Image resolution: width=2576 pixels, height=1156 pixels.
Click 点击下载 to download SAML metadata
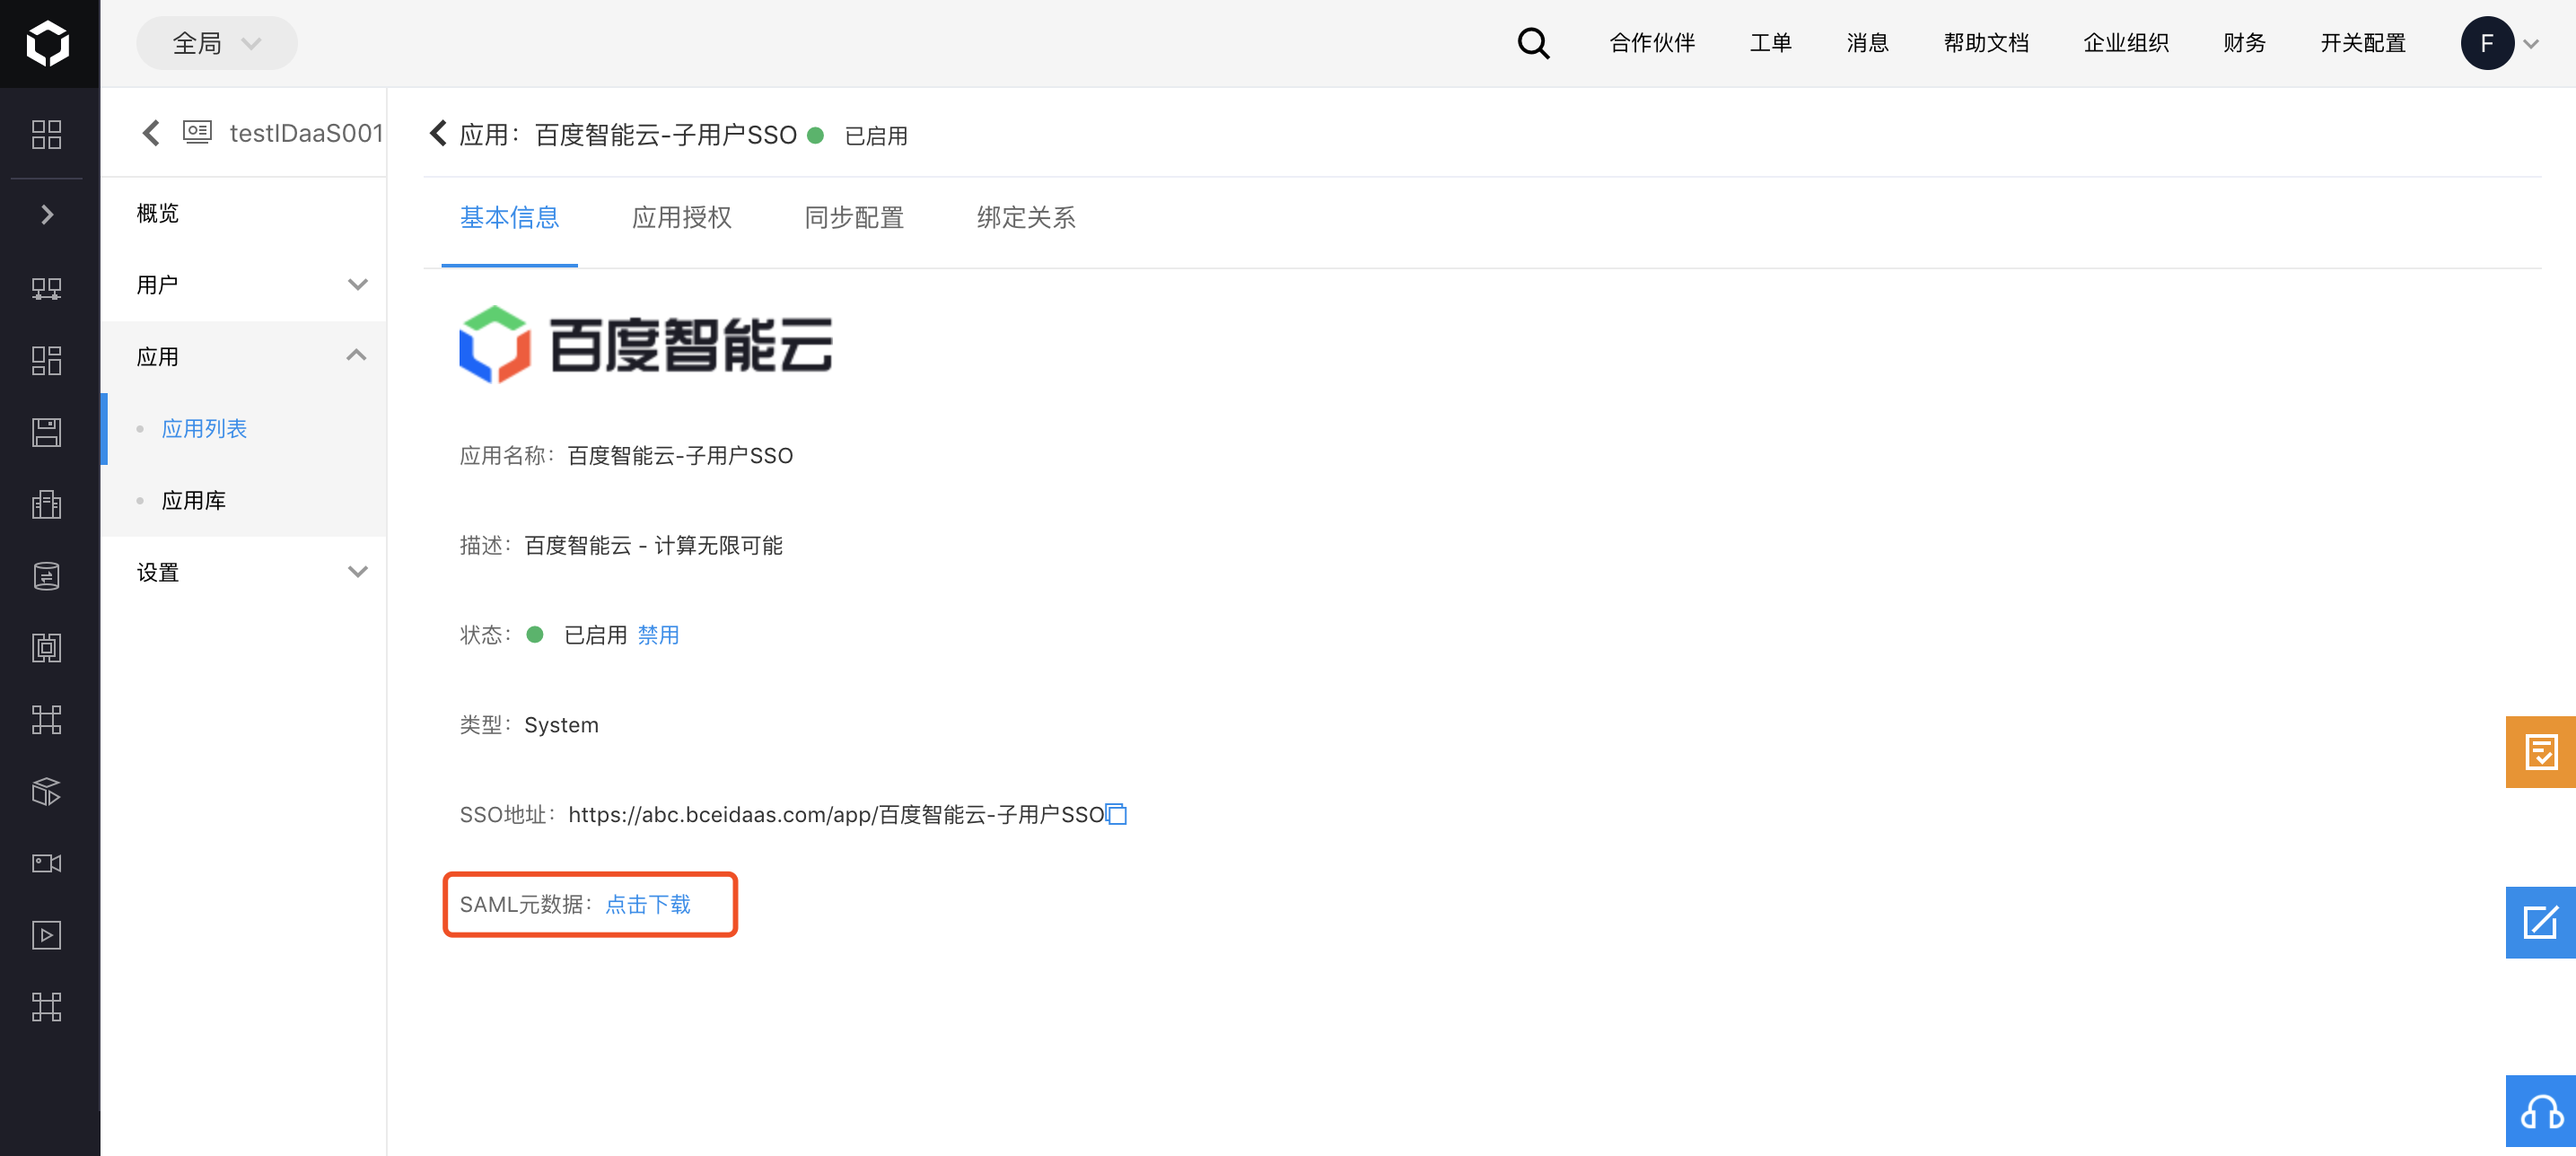[x=648, y=904]
